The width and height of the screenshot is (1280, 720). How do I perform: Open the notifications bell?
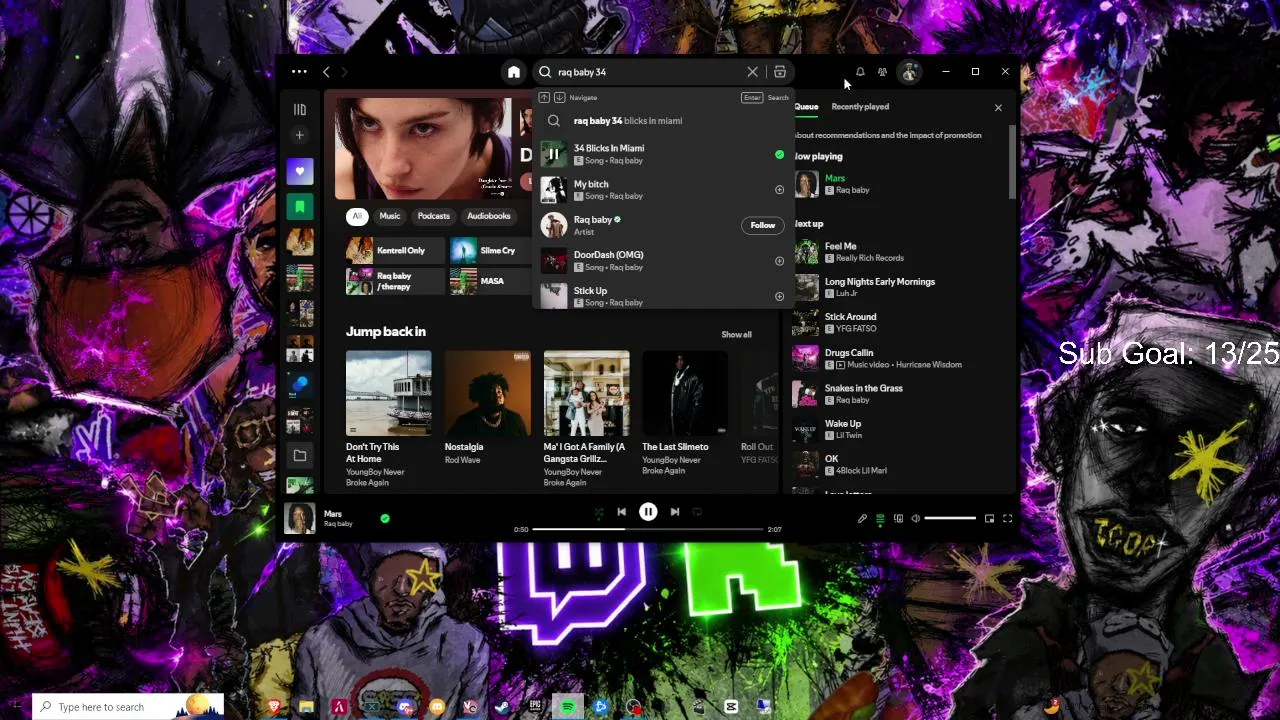click(860, 72)
